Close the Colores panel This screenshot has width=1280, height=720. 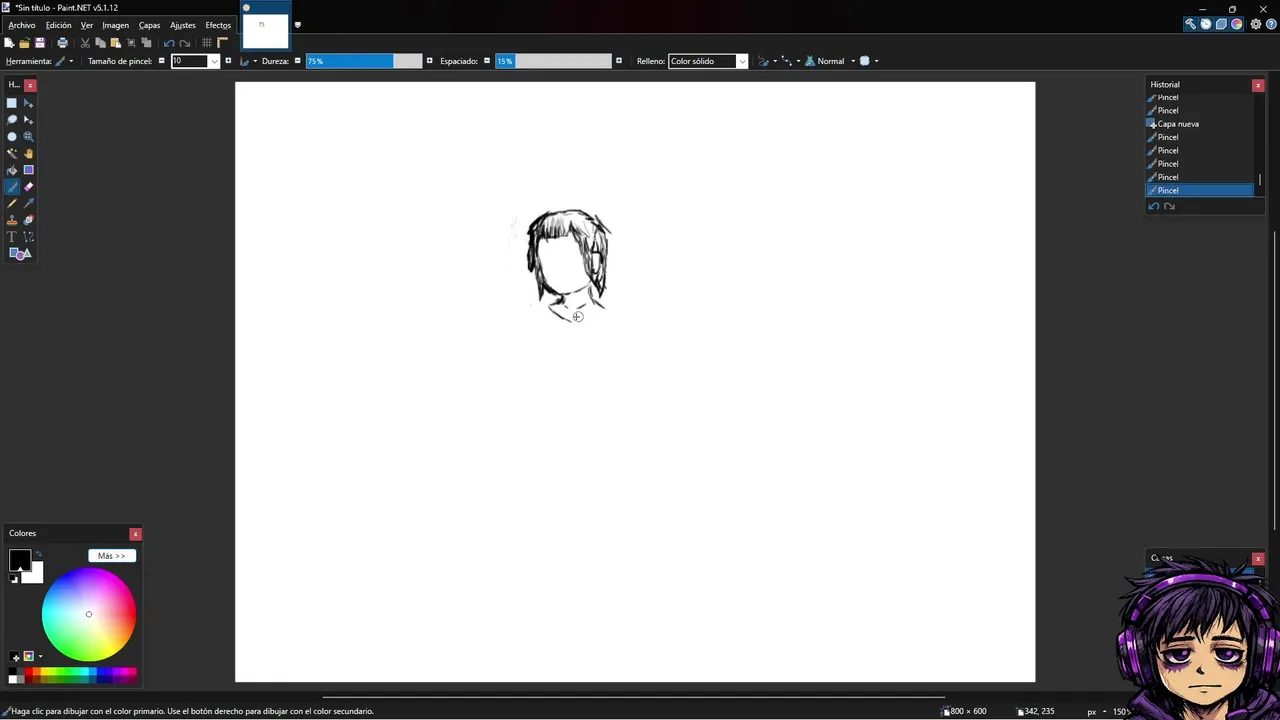(x=135, y=534)
